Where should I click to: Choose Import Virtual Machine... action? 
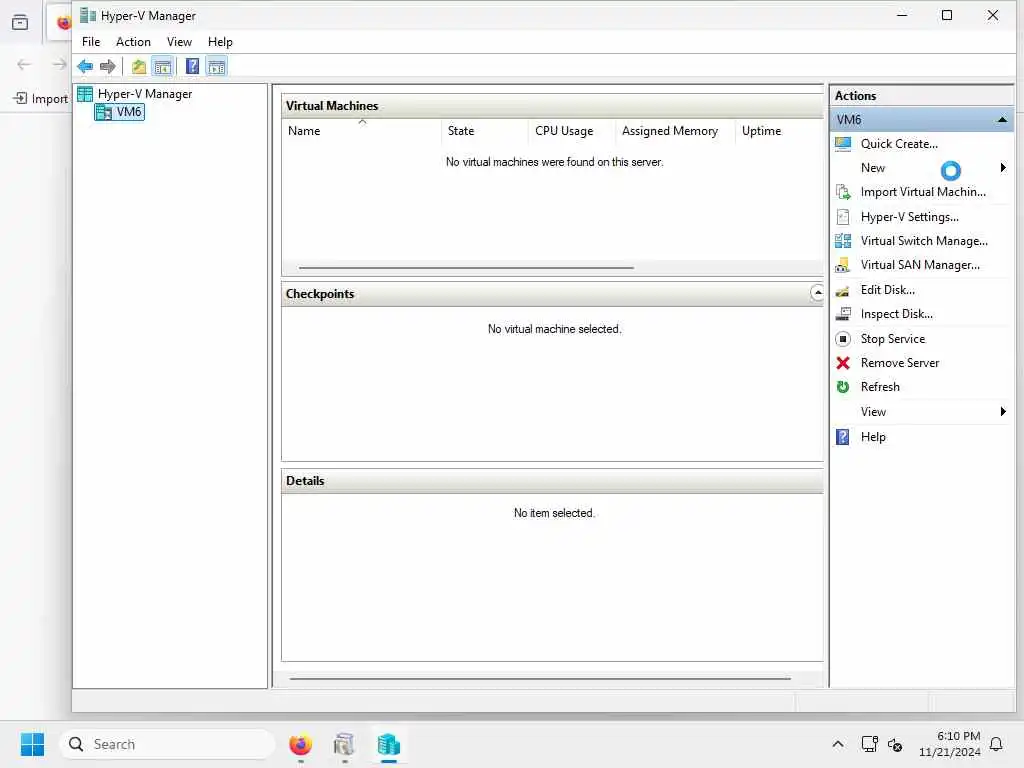(x=923, y=192)
